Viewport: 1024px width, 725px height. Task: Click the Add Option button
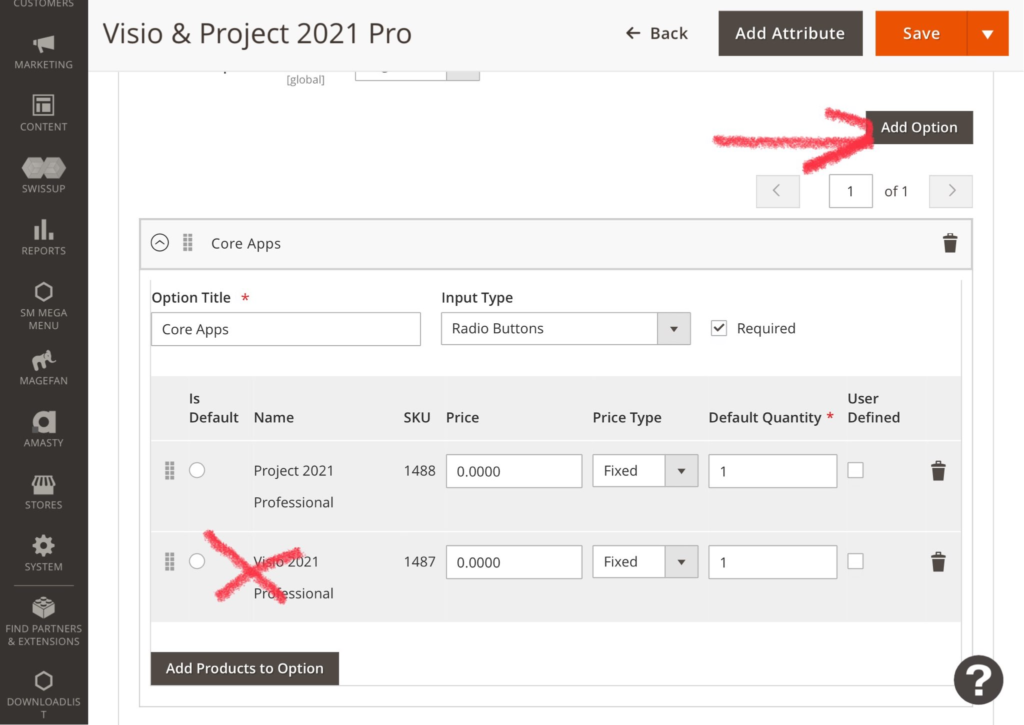click(918, 128)
